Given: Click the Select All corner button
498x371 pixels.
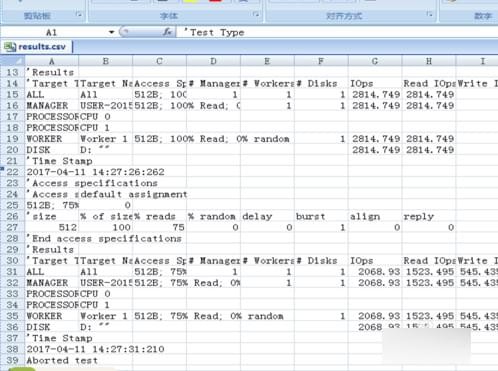Looking at the screenshot, I should 12,61.
